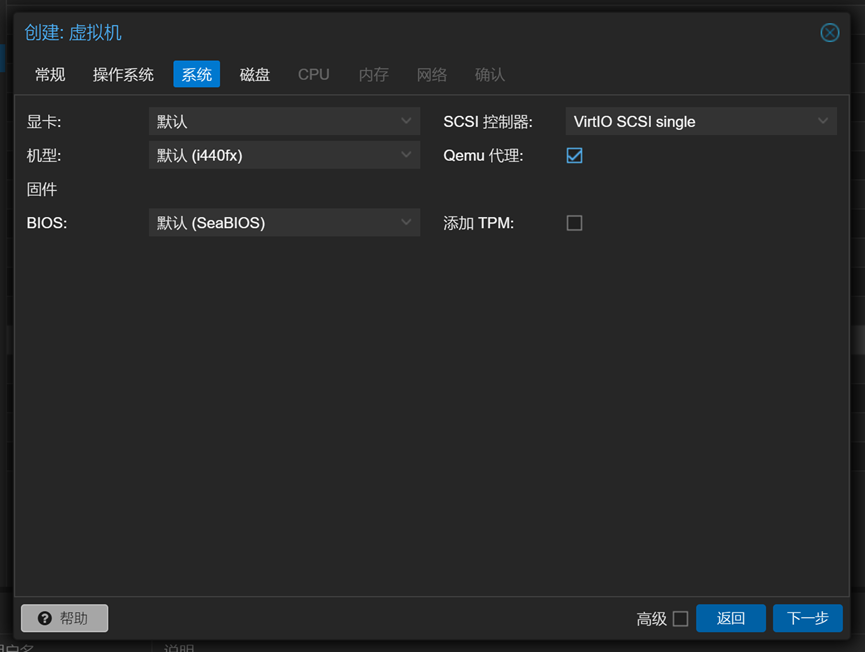Open the BIOS SeaBIOS dropdown
865x652 pixels.
point(406,222)
